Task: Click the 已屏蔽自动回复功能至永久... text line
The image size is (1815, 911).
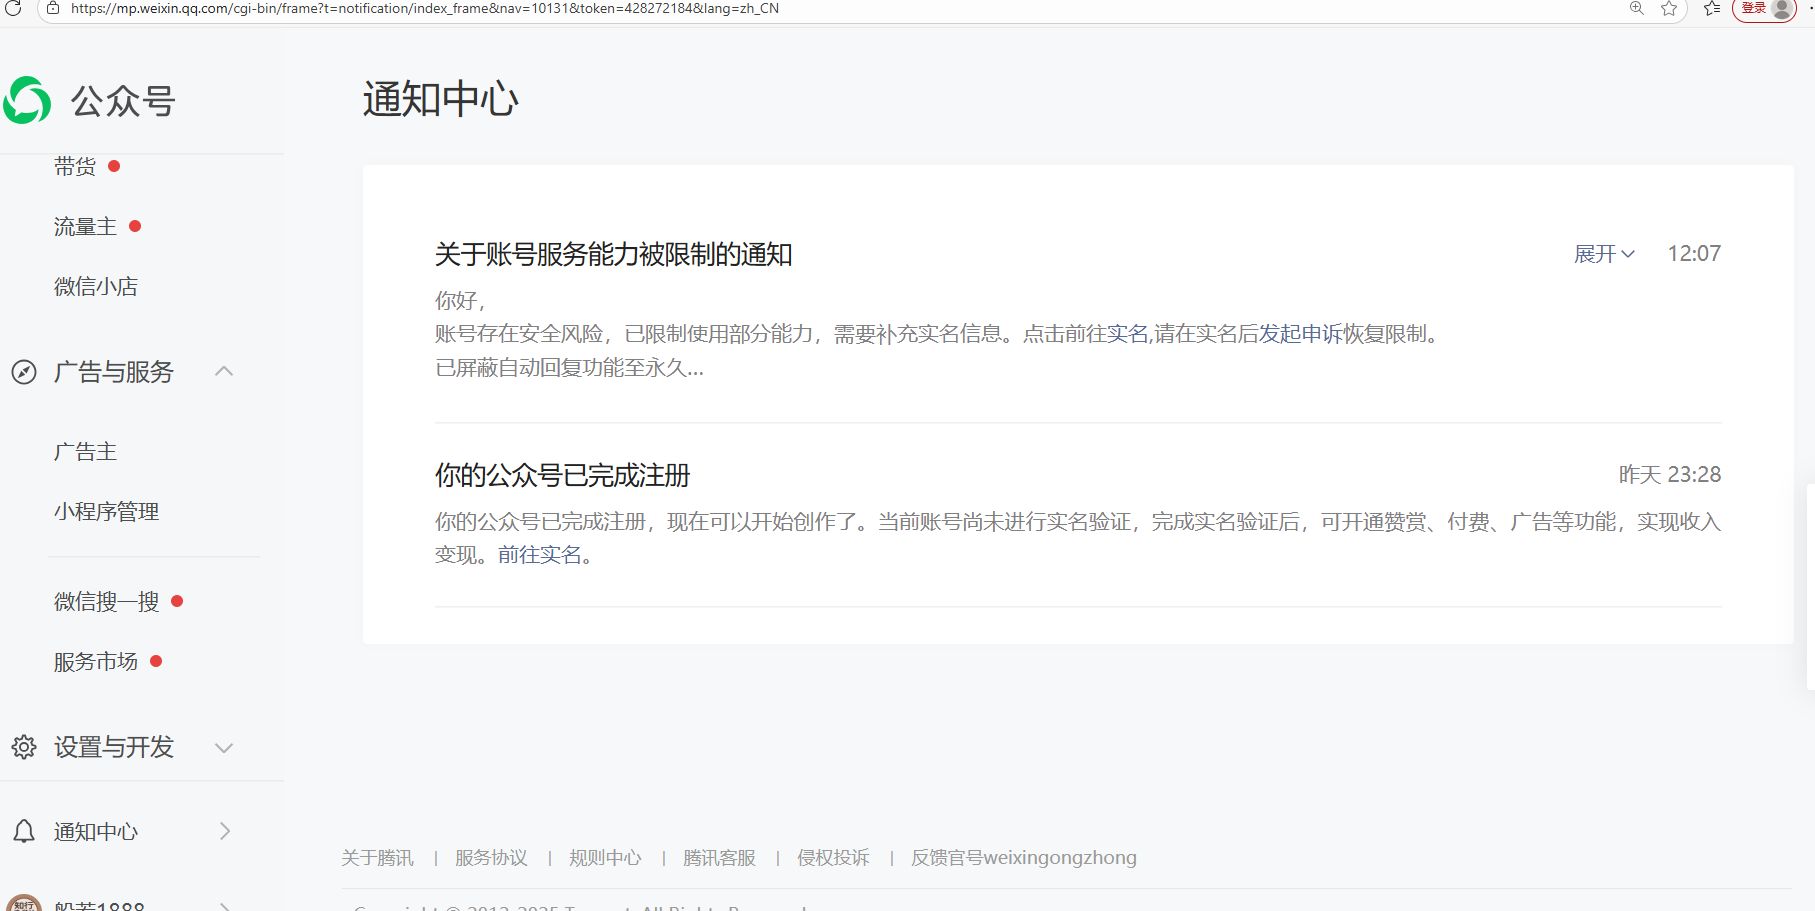Action: pyautogui.click(x=569, y=368)
